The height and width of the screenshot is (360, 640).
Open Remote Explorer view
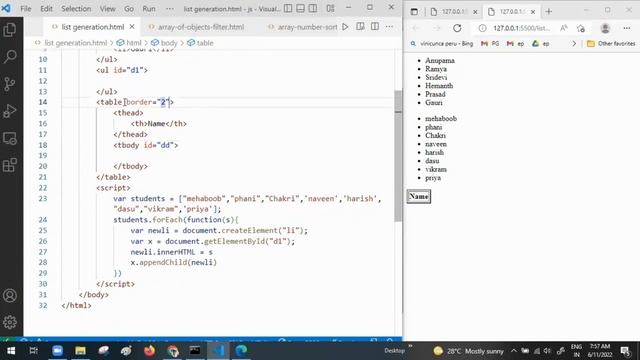click(10, 138)
